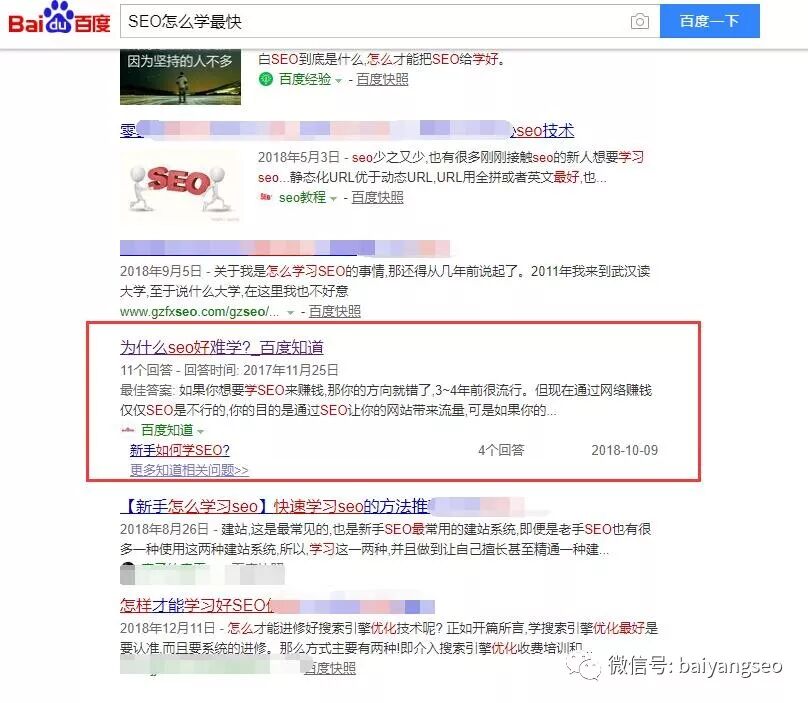The image size is (808, 703).
Task: Click the 百度一下 search button
Action: (710, 21)
